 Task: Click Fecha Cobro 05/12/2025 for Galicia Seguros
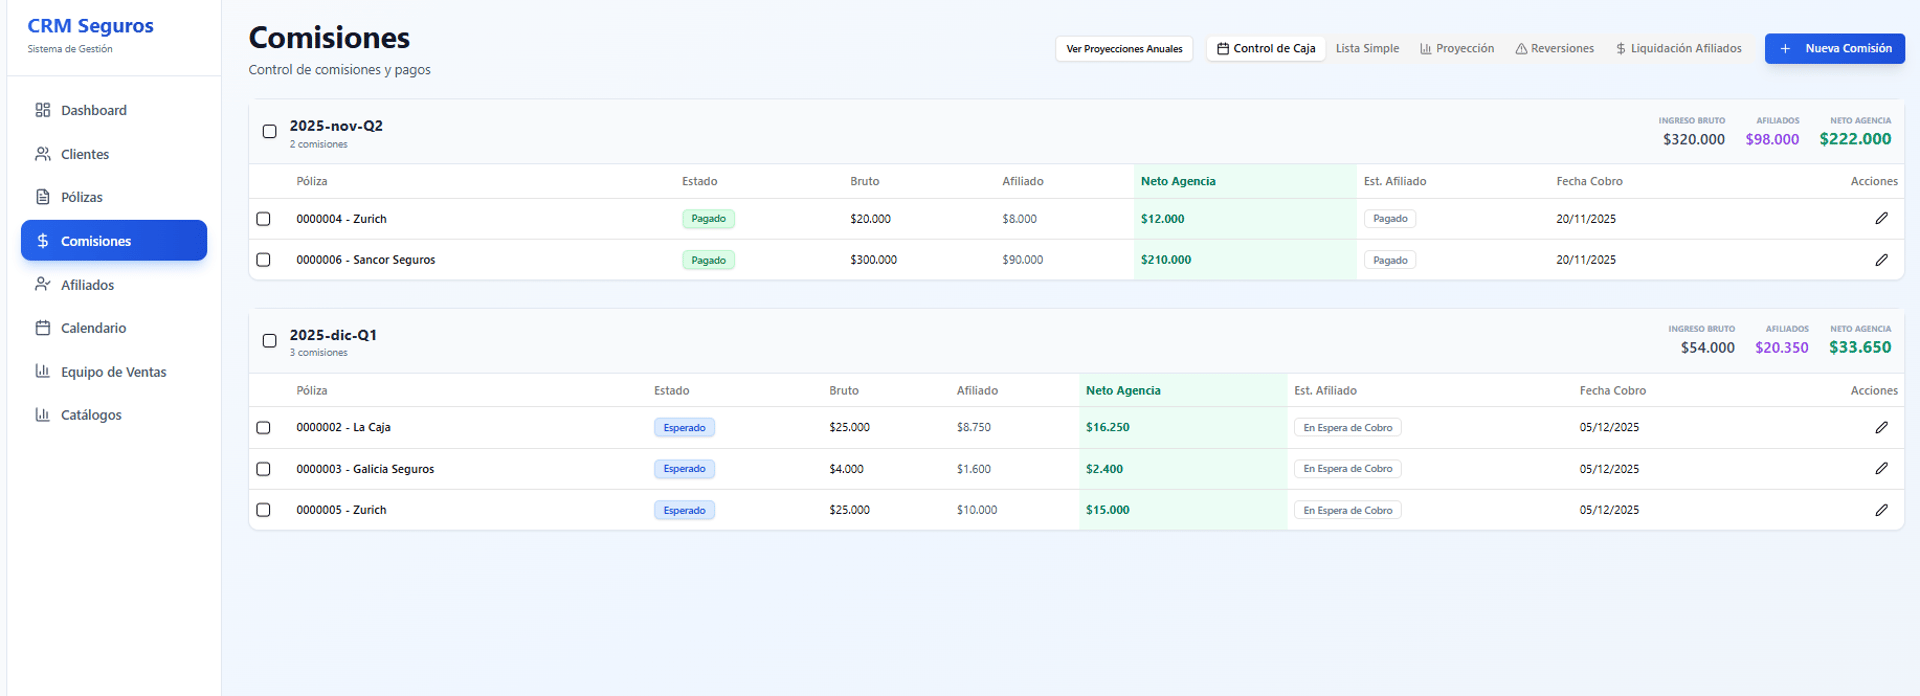[x=1609, y=469]
